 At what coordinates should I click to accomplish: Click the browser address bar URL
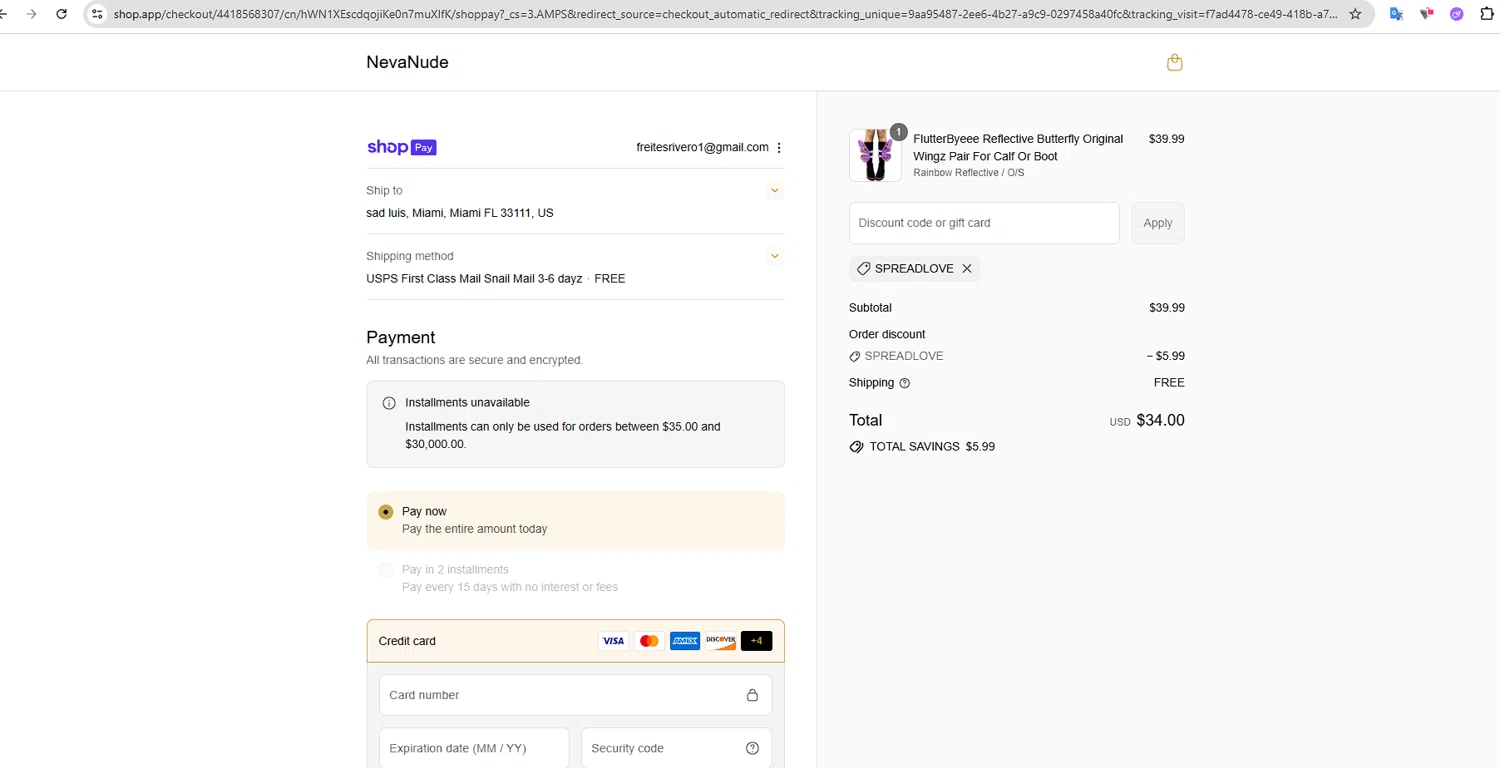click(x=725, y=14)
